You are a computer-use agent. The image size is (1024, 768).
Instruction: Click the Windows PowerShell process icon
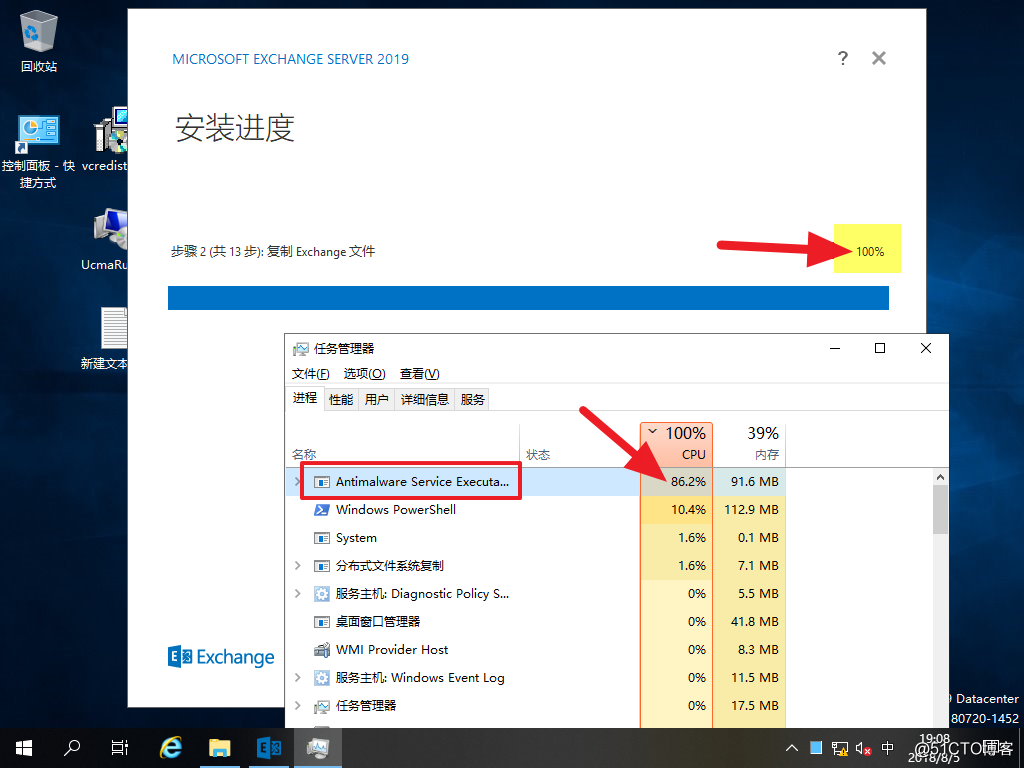(x=321, y=509)
